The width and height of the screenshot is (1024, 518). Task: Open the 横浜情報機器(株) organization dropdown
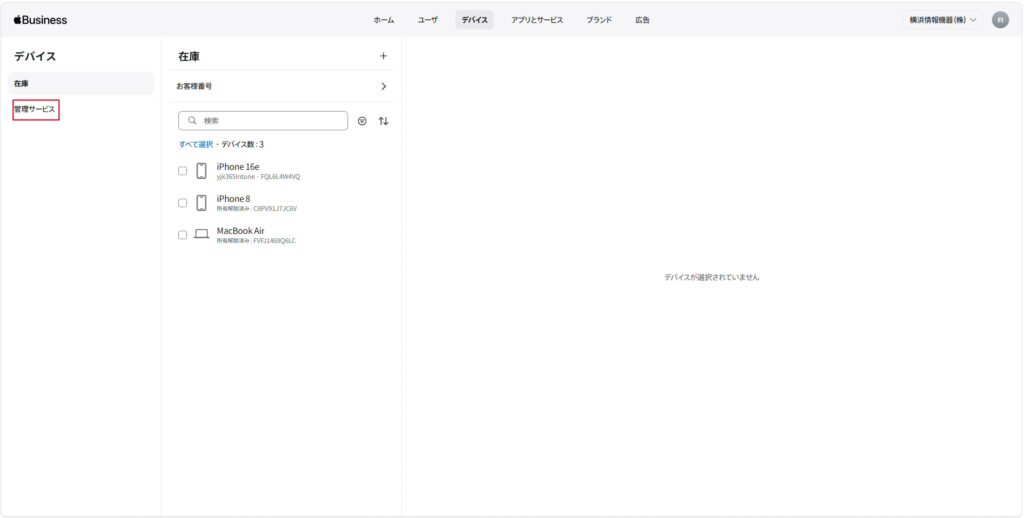coord(942,20)
